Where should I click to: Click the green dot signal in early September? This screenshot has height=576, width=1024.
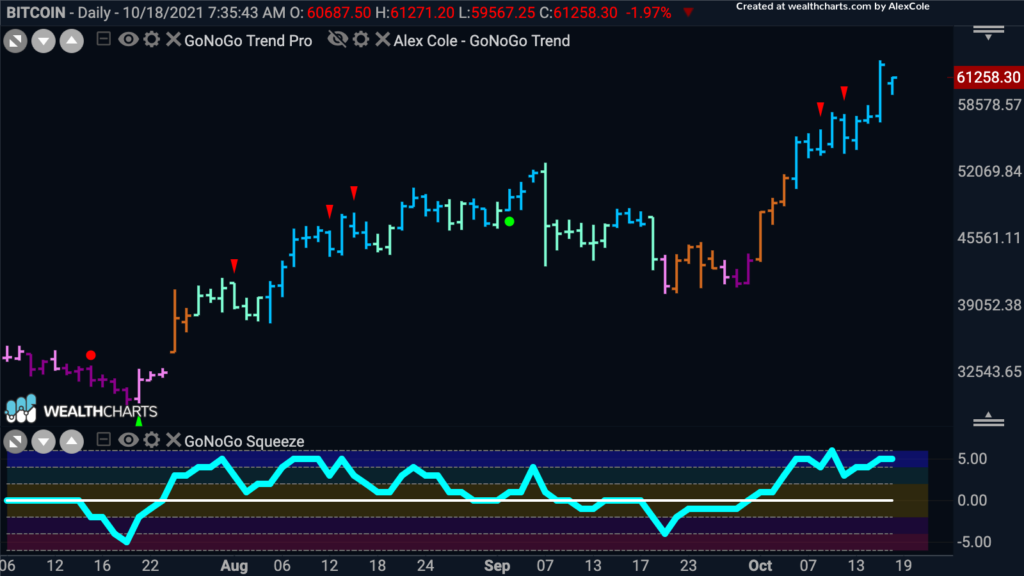[509, 222]
